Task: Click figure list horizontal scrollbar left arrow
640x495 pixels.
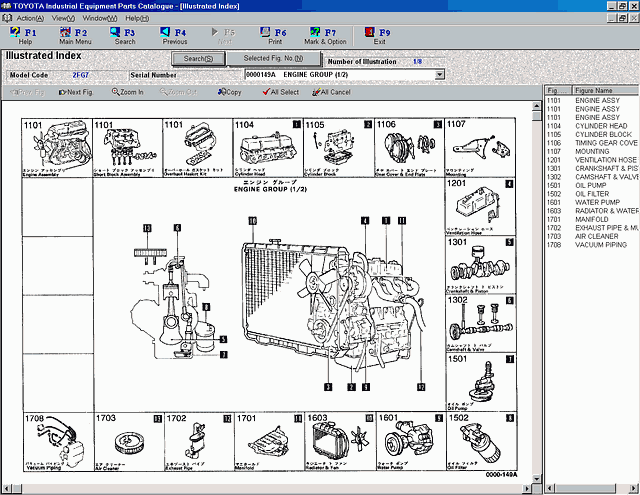Action: 550,488
